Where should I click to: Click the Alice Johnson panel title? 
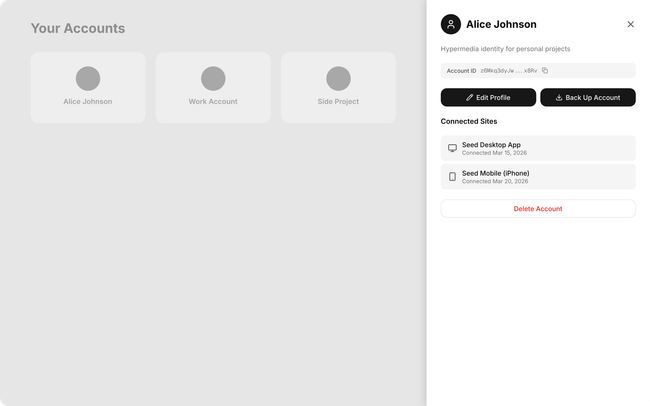point(501,24)
